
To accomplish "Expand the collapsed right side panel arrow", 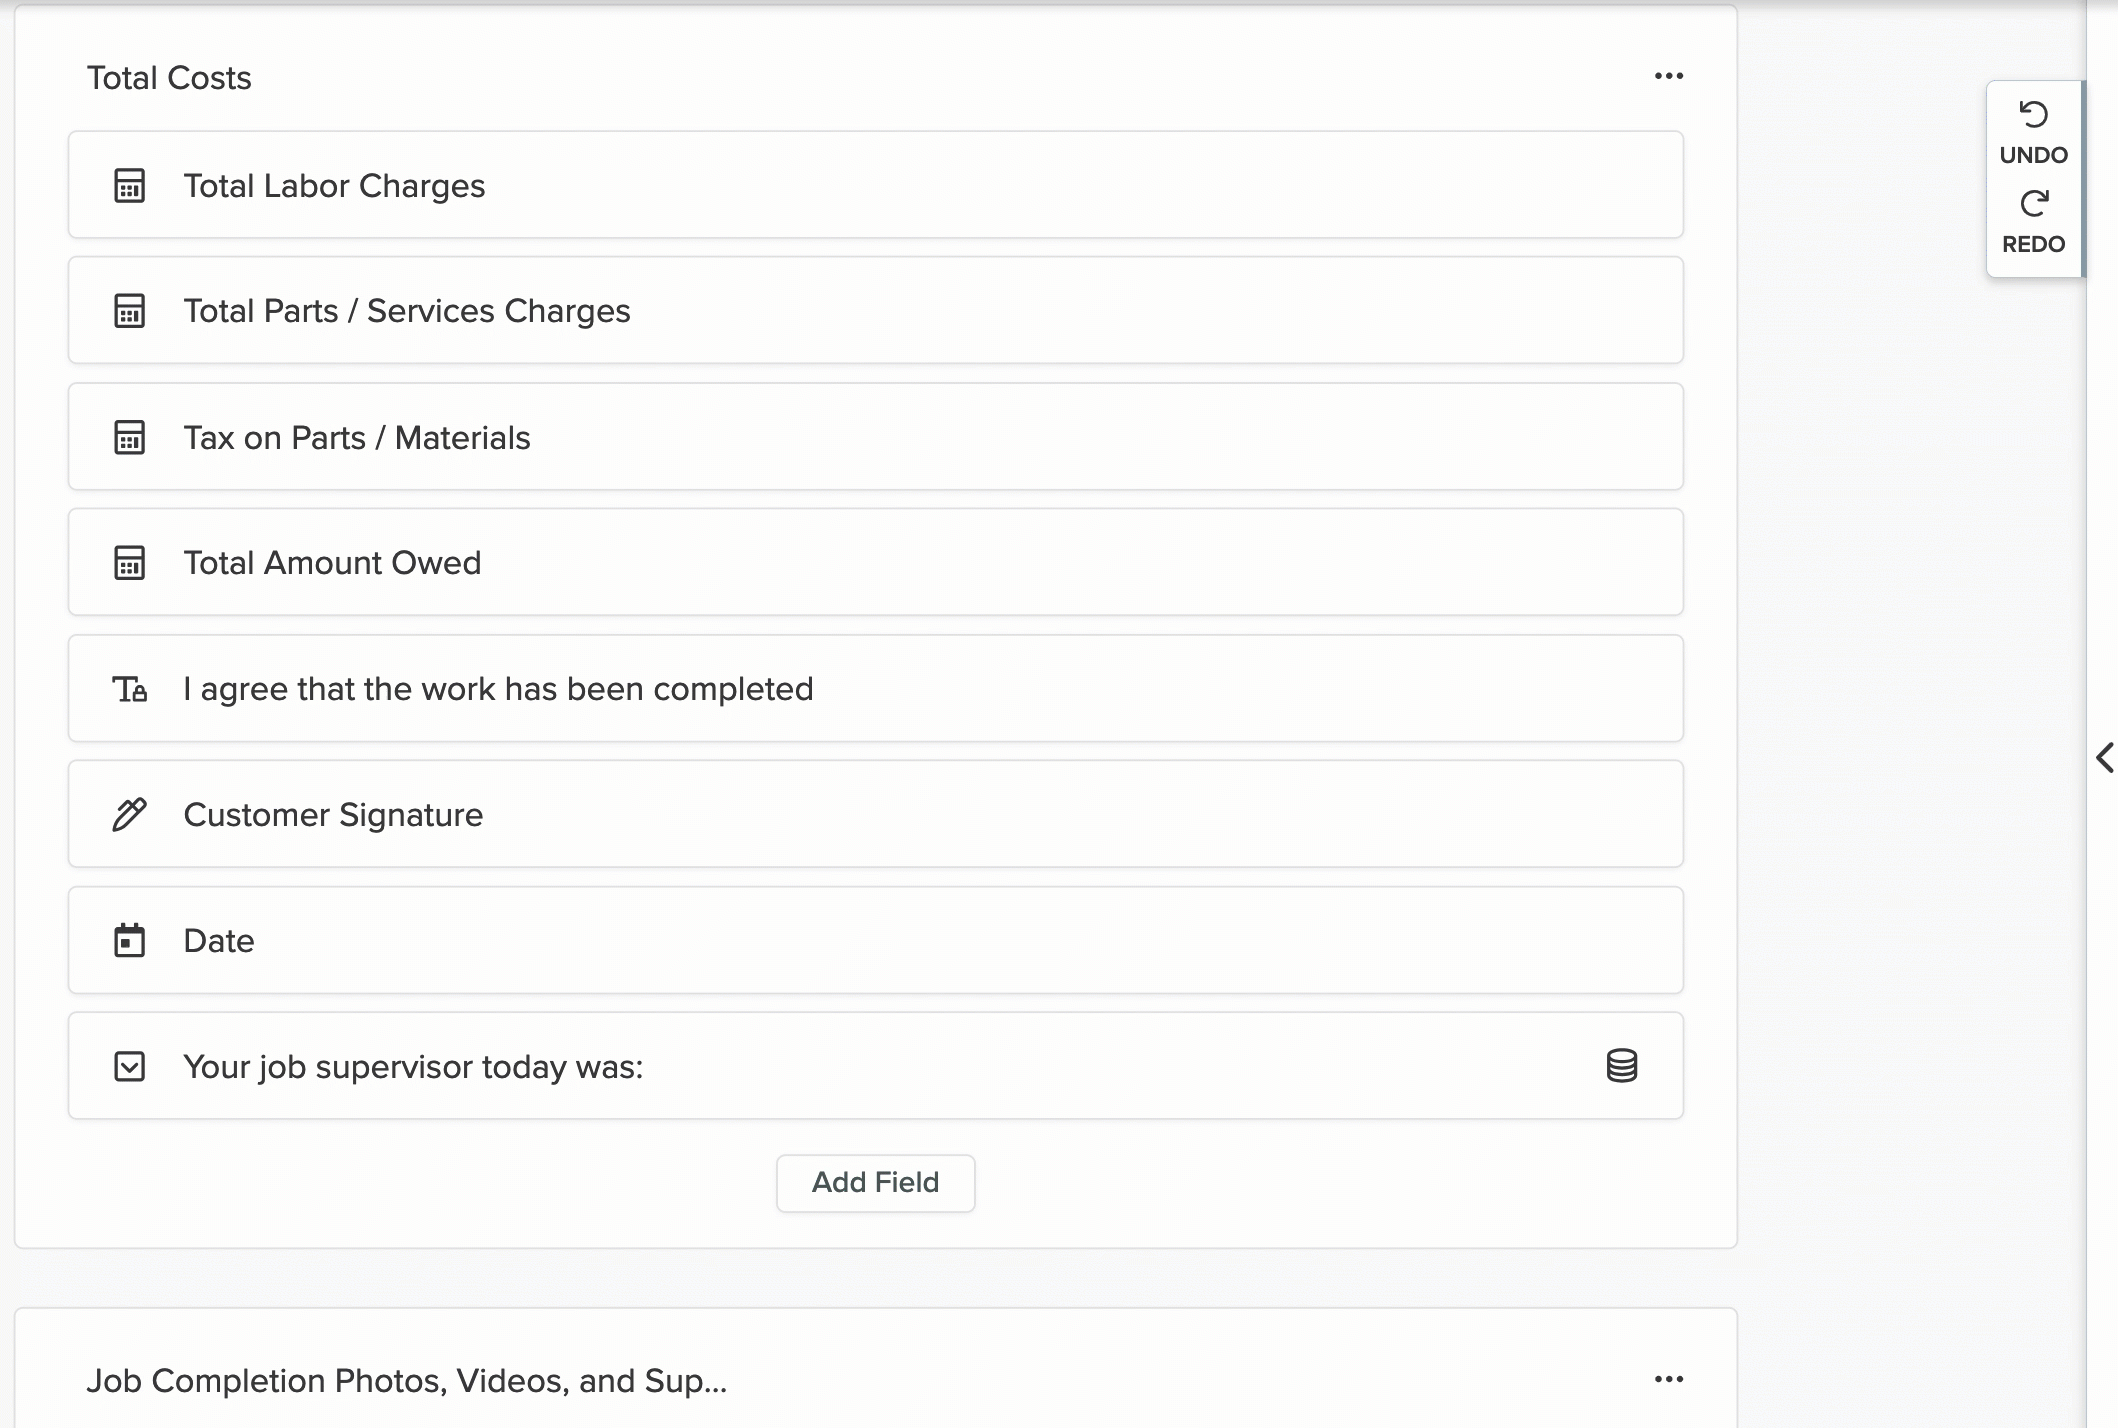I will click(x=2105, y=757).
